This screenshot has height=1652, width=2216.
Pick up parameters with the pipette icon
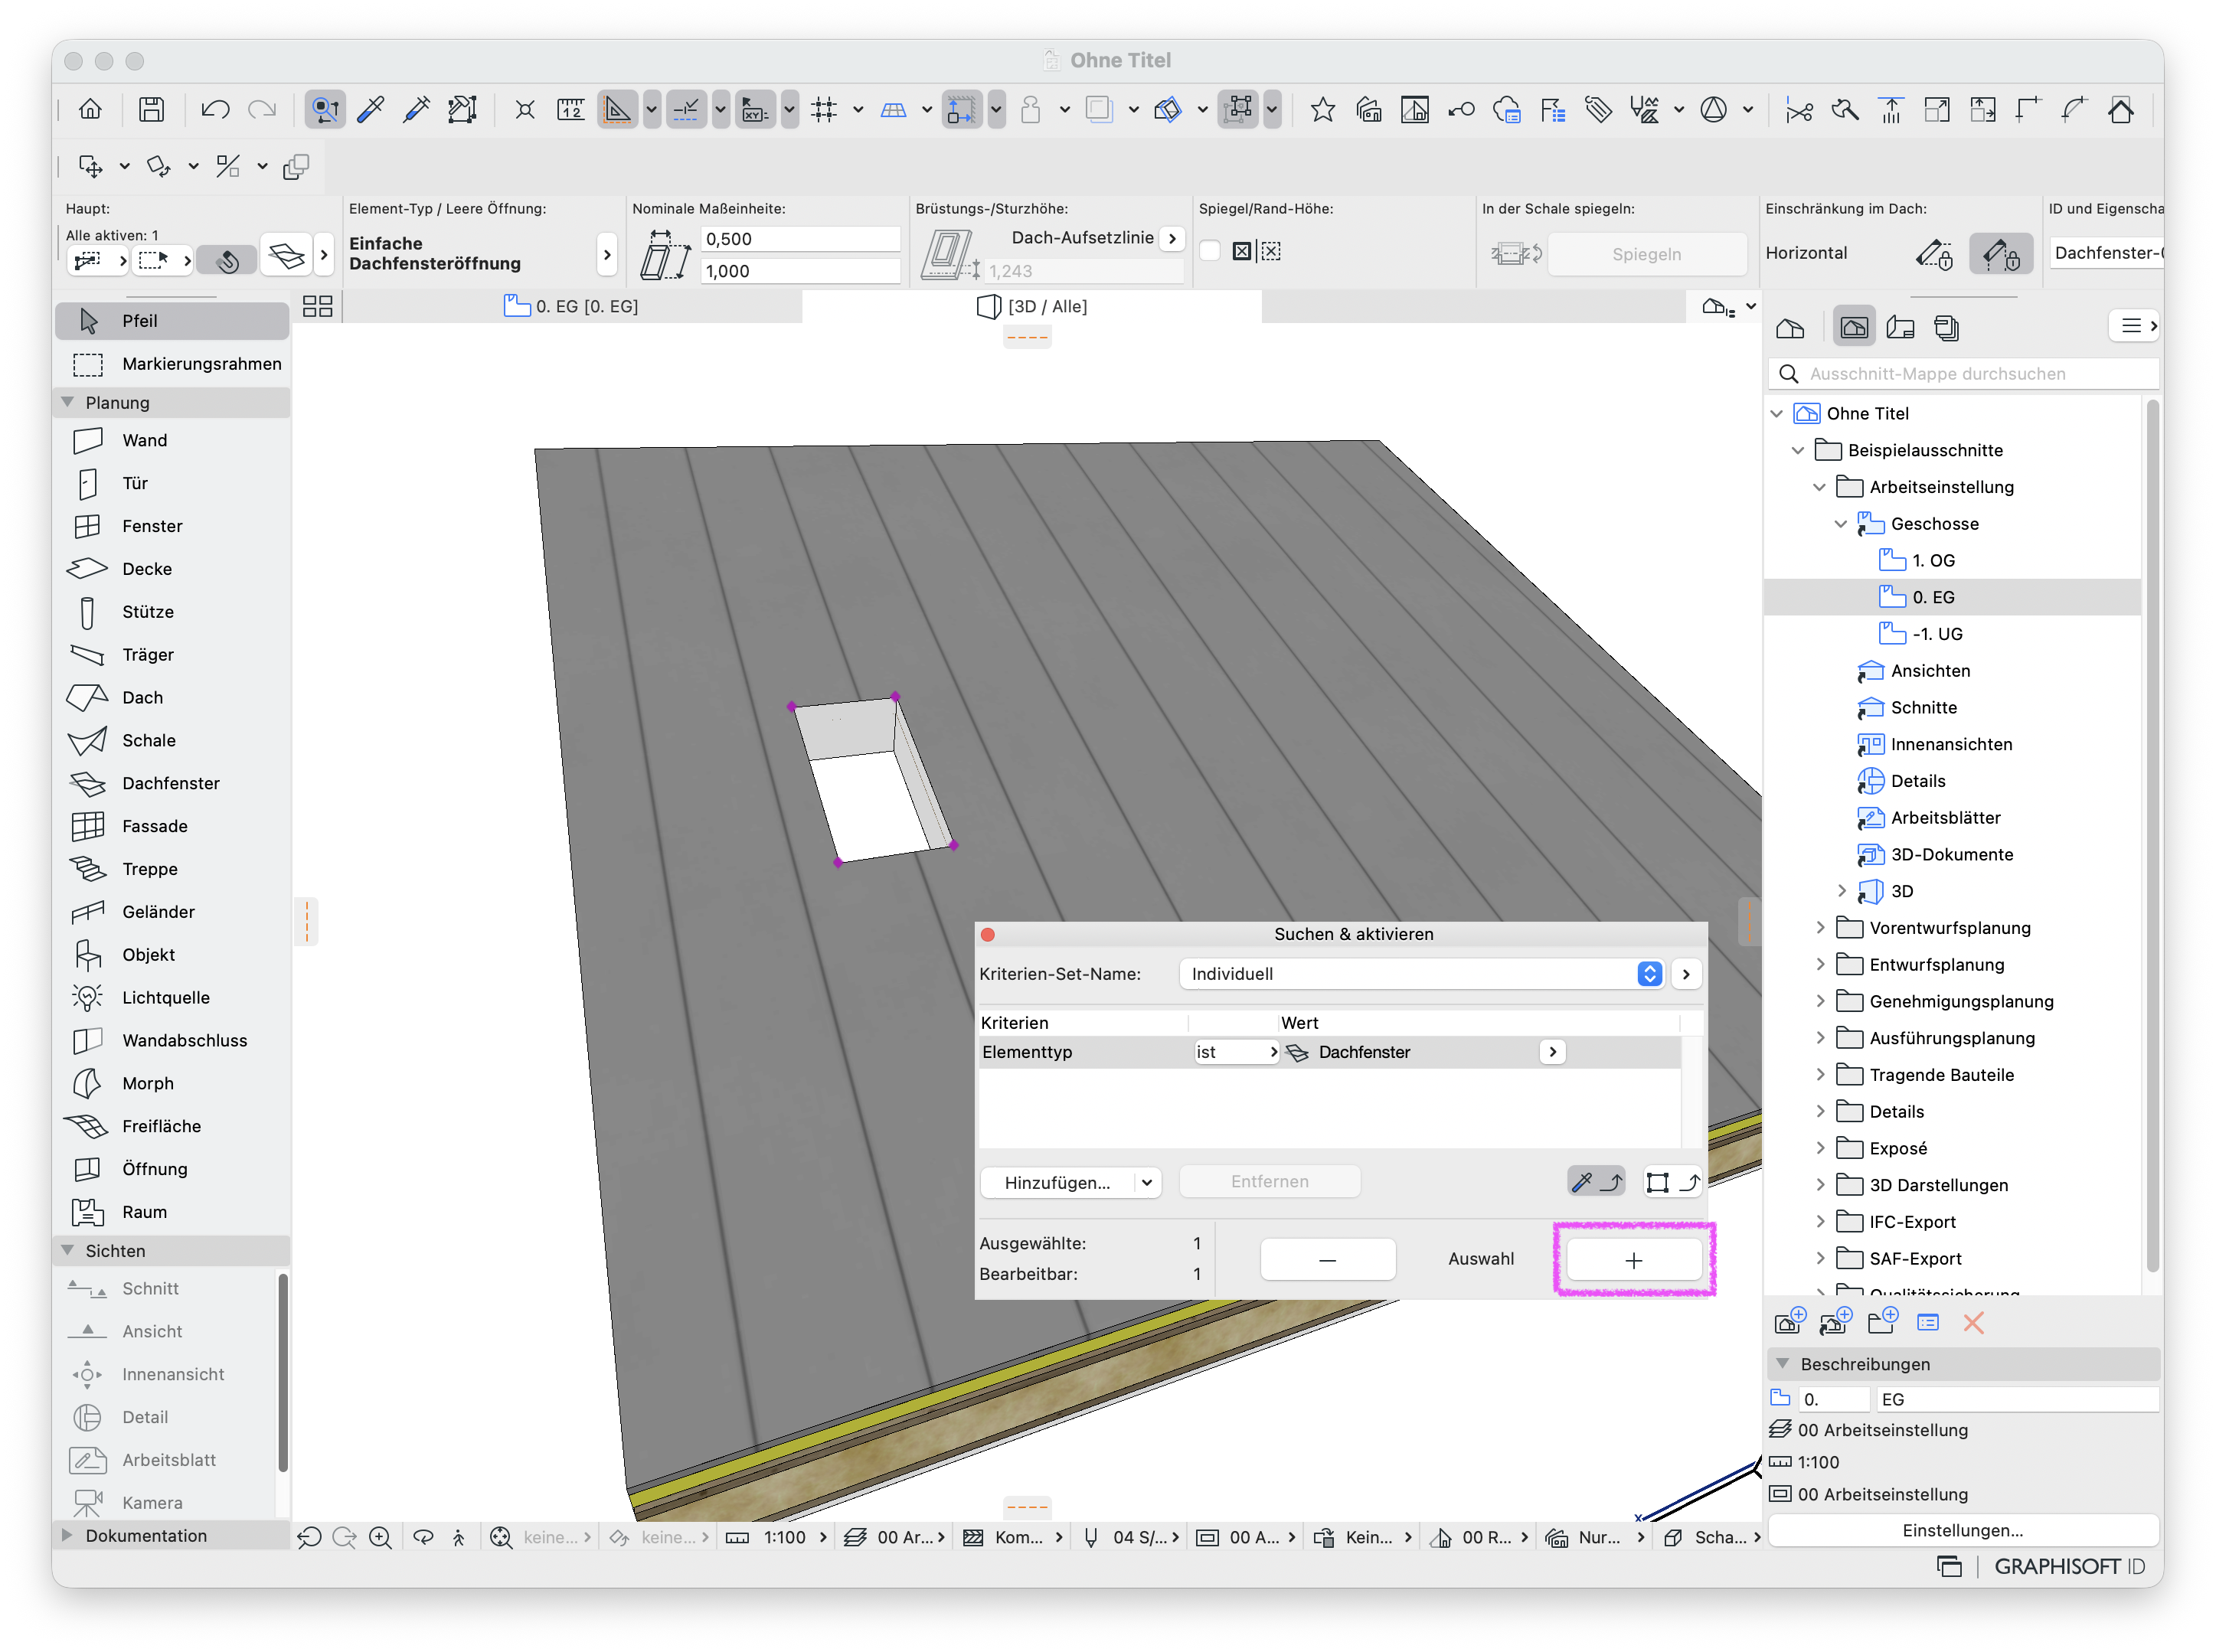coord(371,109)
